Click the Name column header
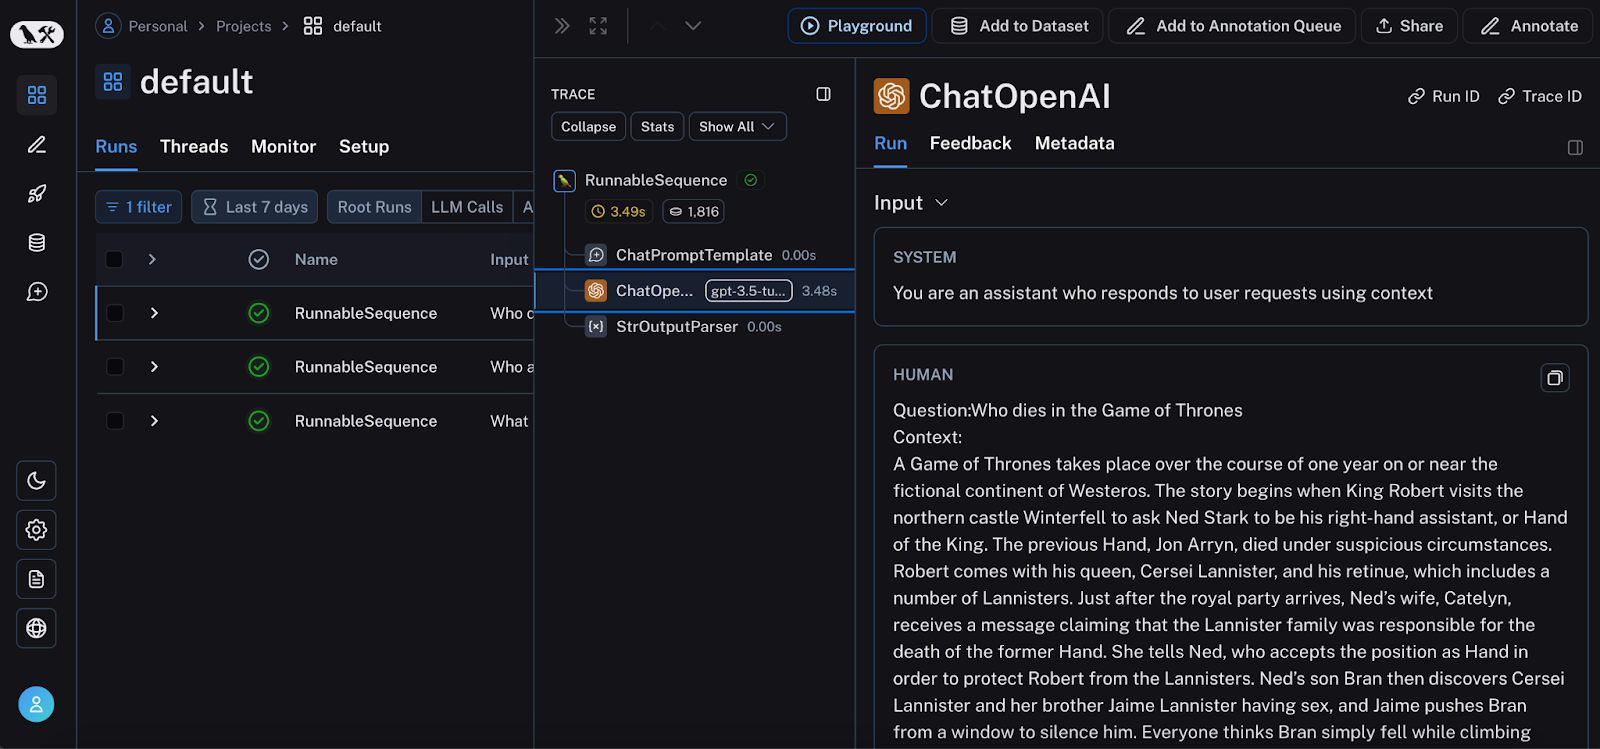 (316, 260)
